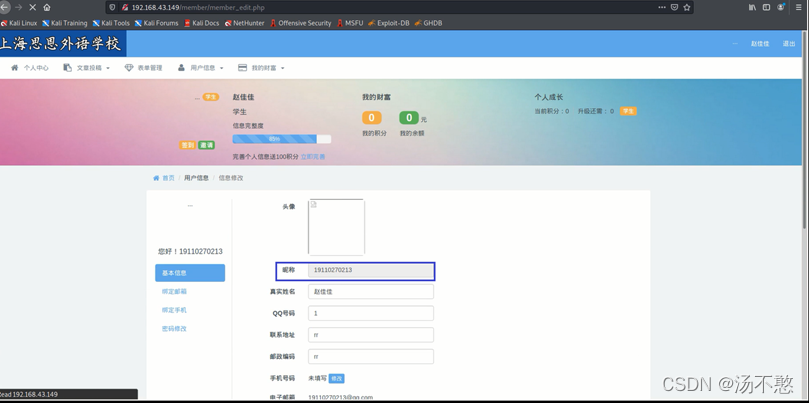Open the MSFU bookmark

click(350, 23)
